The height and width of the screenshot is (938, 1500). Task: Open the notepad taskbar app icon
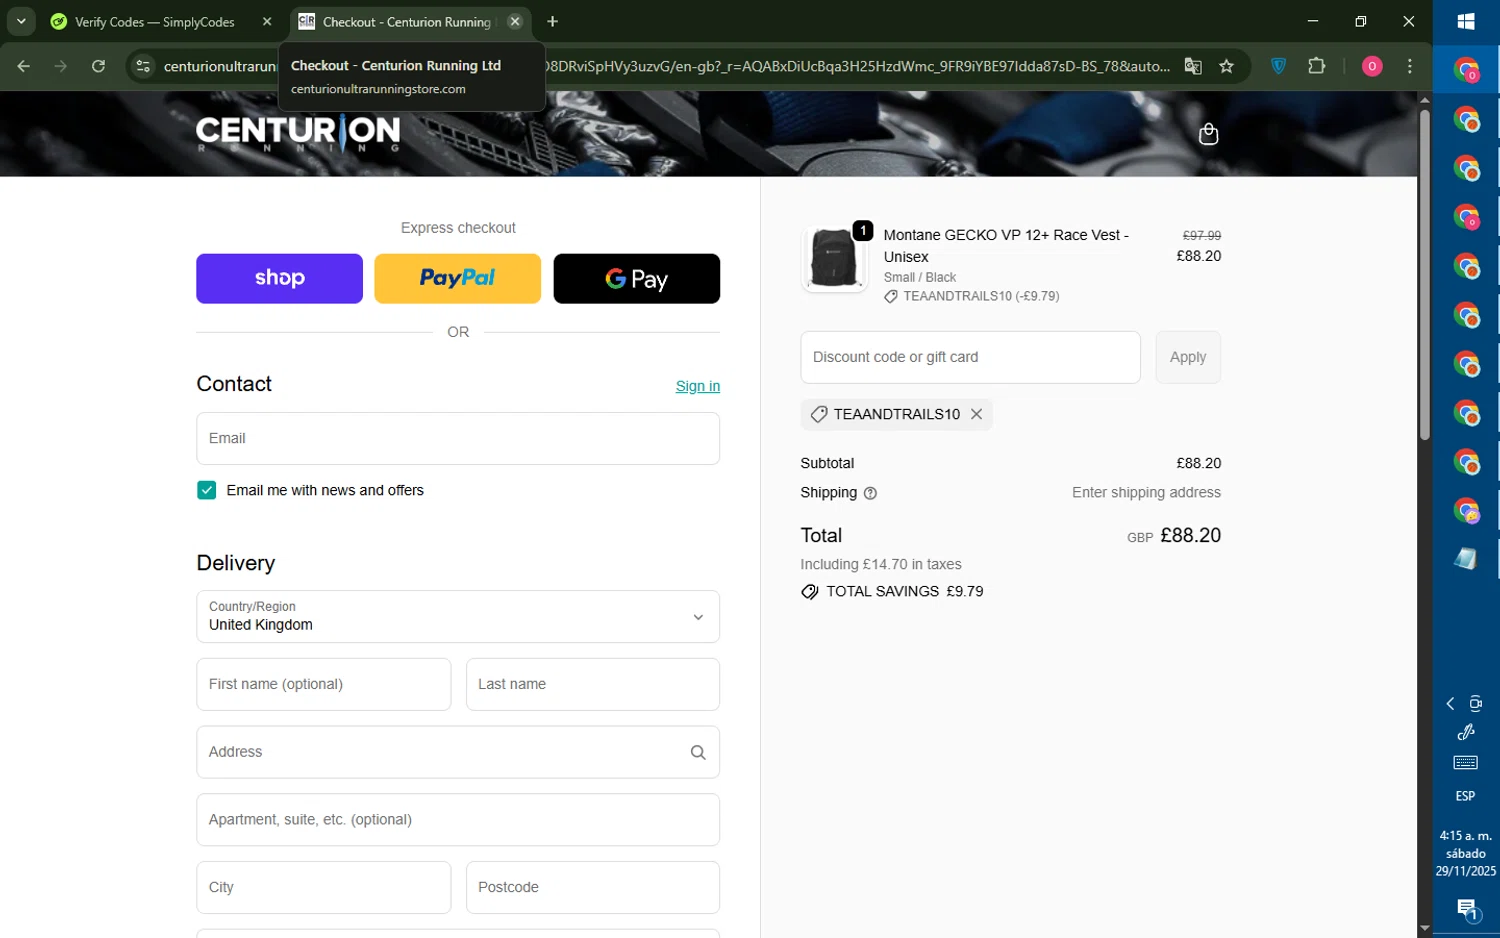tap(1466, 559)
